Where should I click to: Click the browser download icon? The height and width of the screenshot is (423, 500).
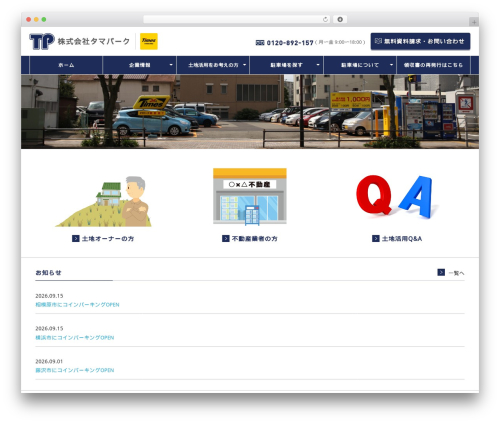pos(340,19)
